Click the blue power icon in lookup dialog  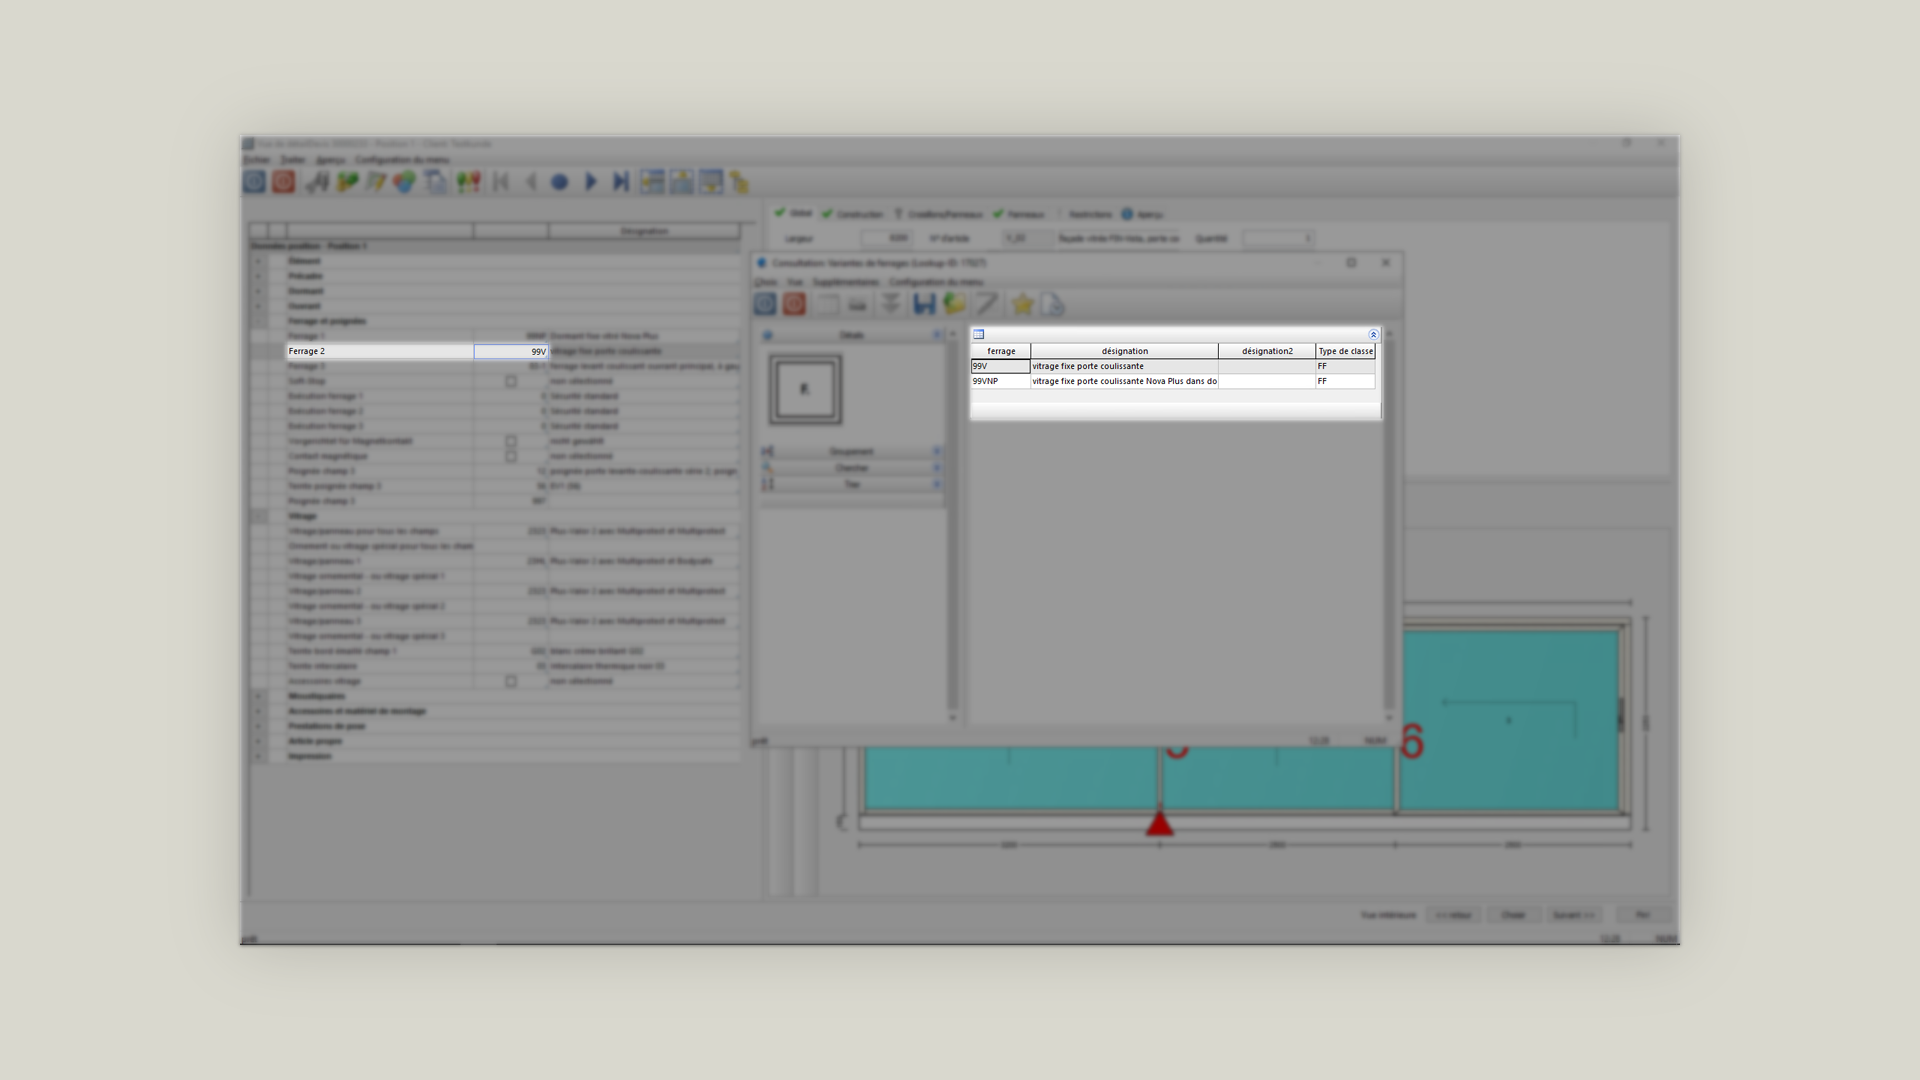click(765, 304)
